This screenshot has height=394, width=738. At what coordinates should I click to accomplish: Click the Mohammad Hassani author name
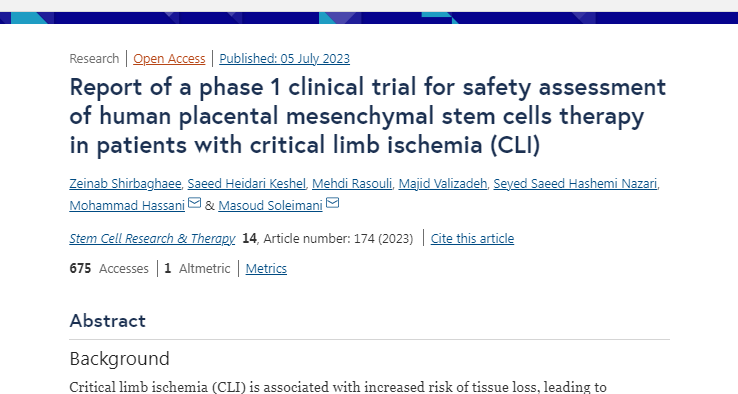coord(127,206)
